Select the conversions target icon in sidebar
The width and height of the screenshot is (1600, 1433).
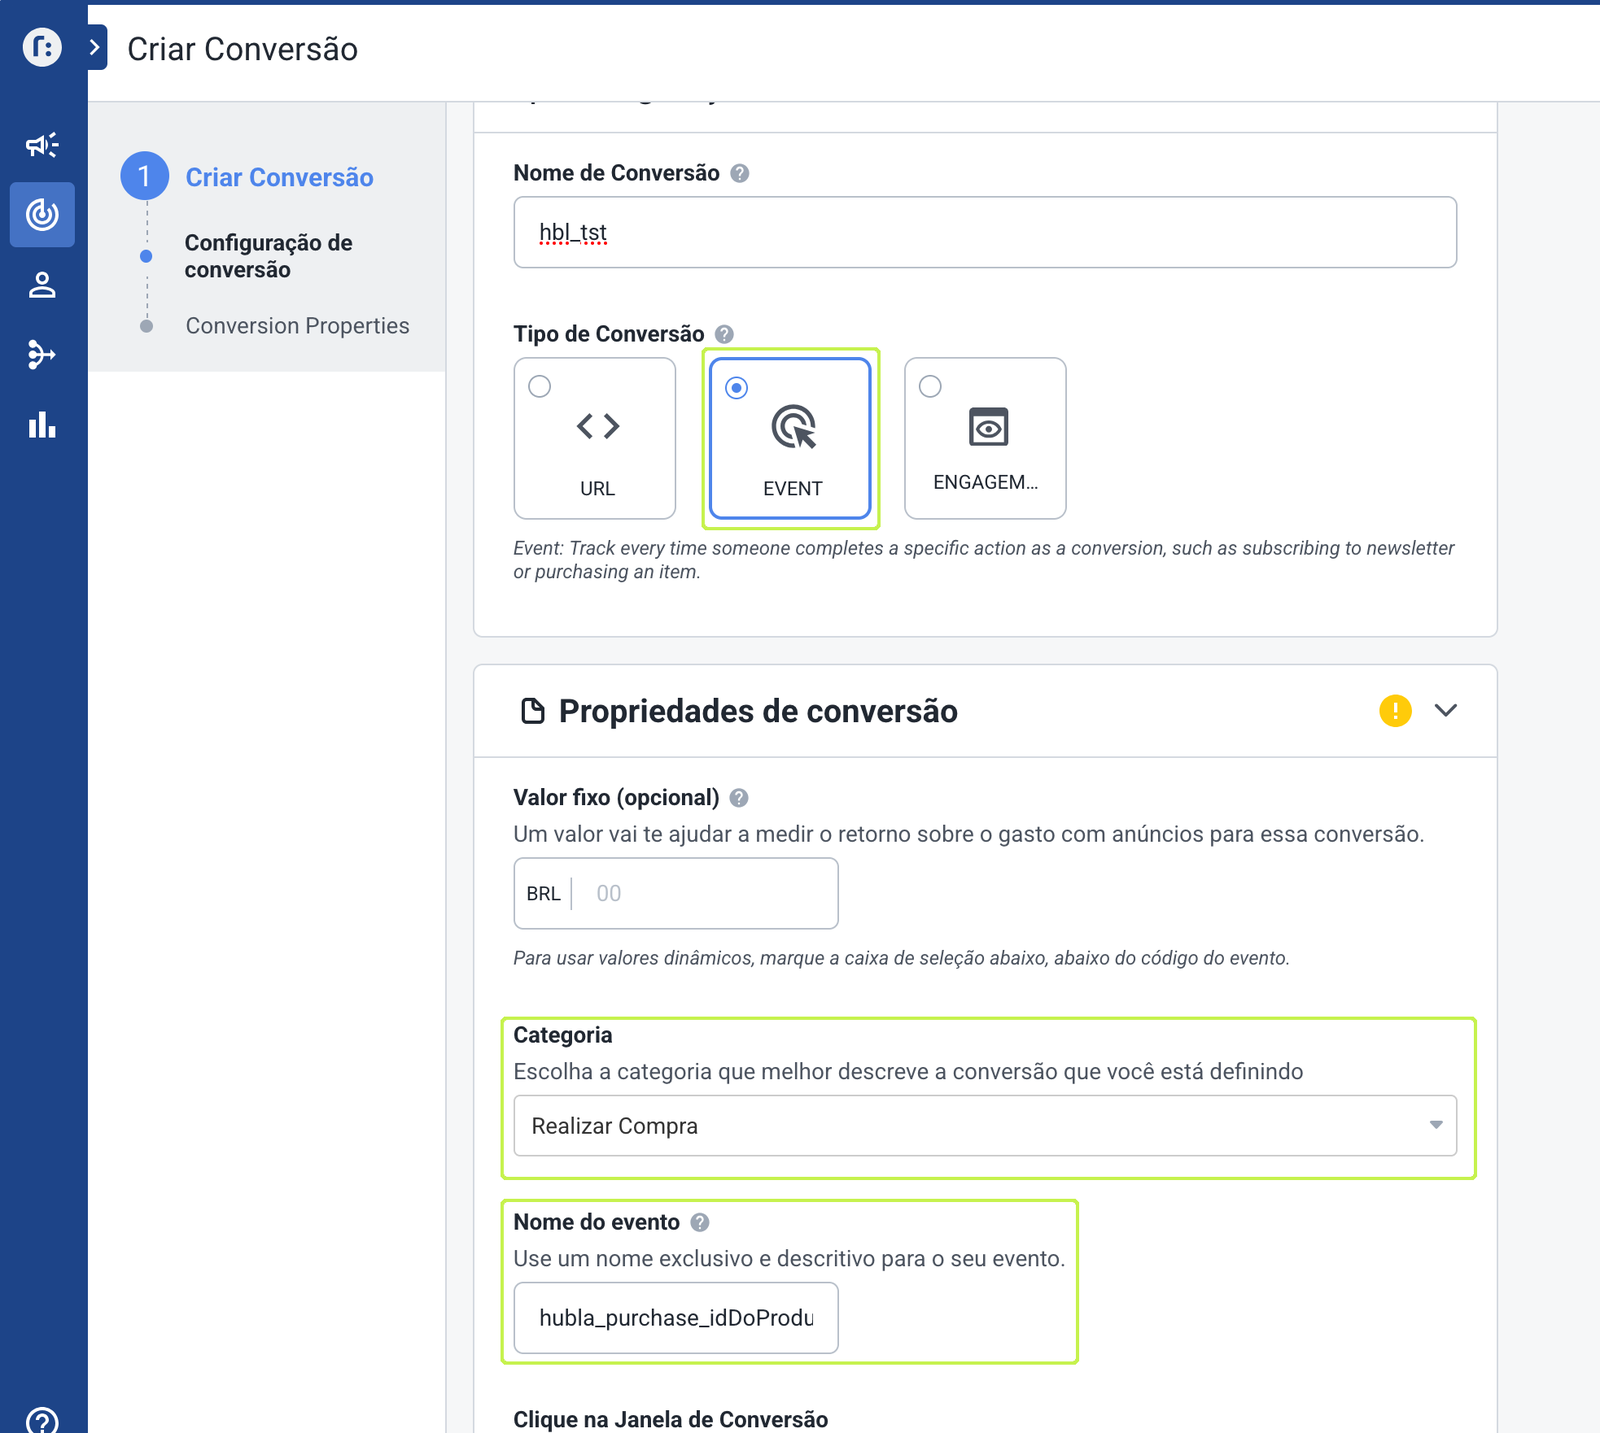(42, 214)
